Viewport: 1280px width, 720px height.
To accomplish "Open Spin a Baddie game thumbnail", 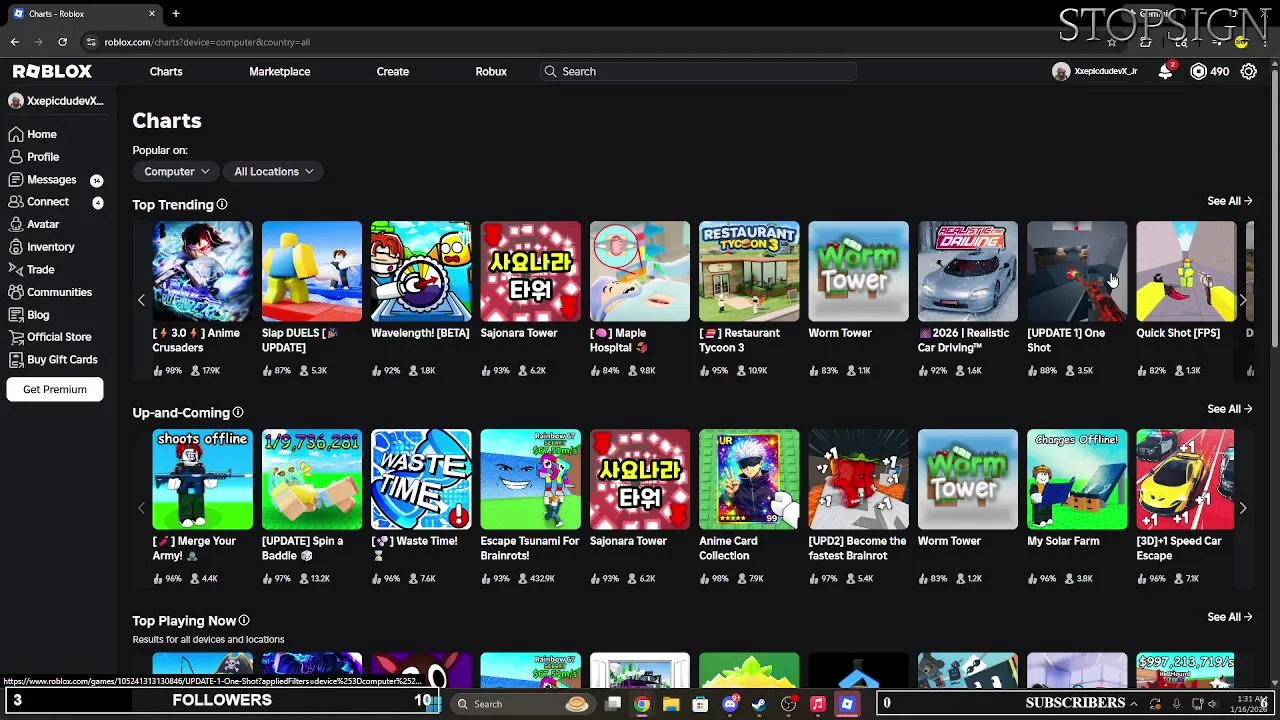I will coord(312,480).
